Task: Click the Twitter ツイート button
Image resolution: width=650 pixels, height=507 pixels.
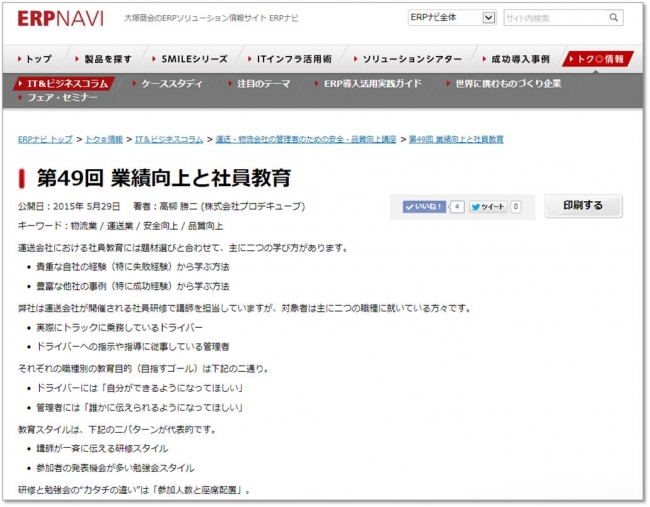Action: tap(488, 206)
